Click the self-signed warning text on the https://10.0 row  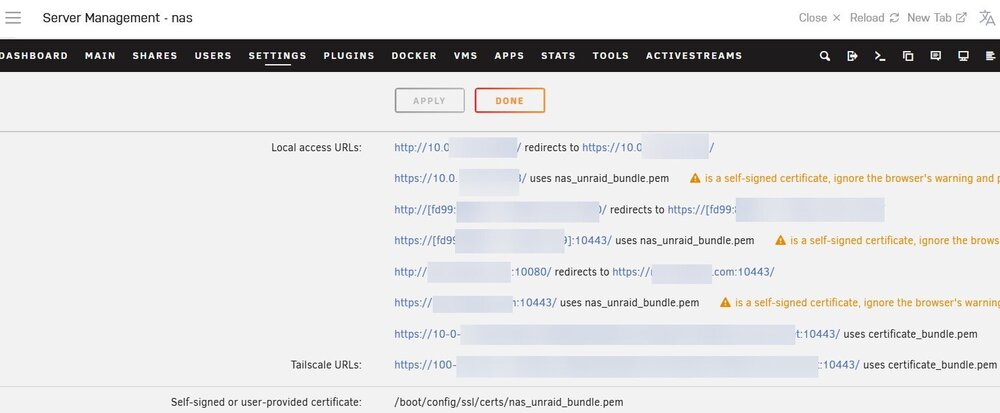click(852, 178)
